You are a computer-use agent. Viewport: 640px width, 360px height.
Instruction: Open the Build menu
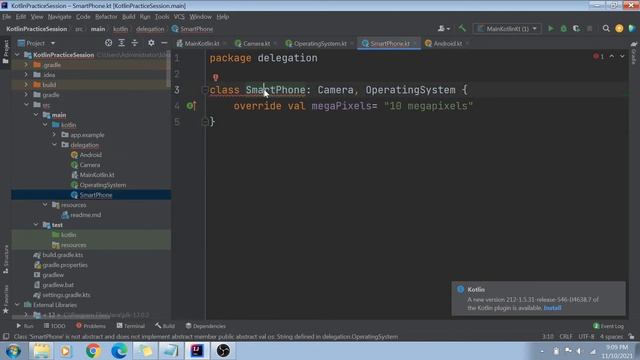[x=129, y=17]
